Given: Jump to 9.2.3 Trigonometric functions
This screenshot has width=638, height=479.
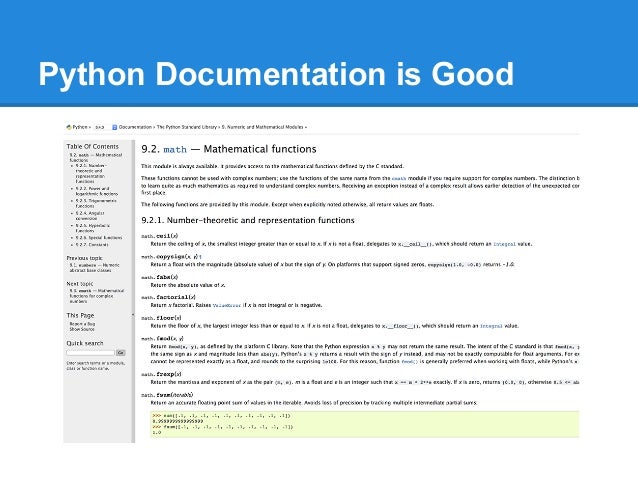Looking at the screenshot, I should [x=96, y=203].
